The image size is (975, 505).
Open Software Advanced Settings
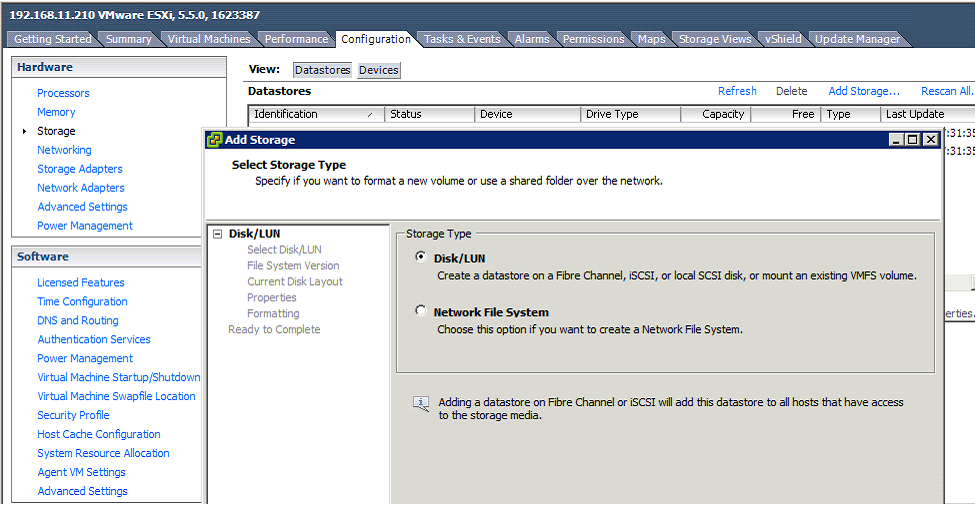(x=82, y=491)
